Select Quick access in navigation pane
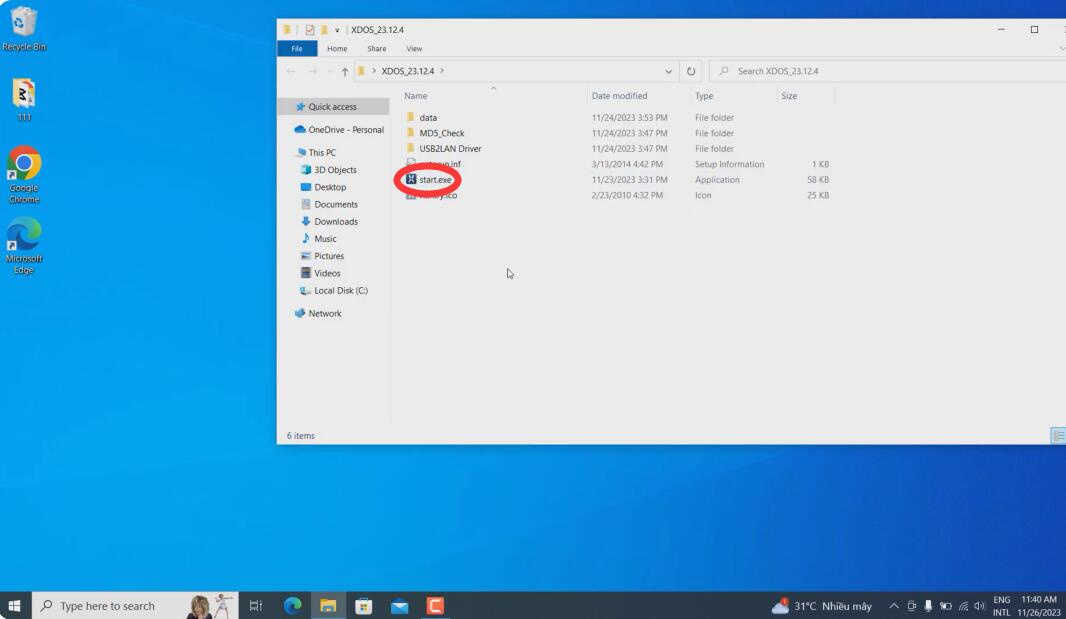1066x619 pixels. click(333, 107)
